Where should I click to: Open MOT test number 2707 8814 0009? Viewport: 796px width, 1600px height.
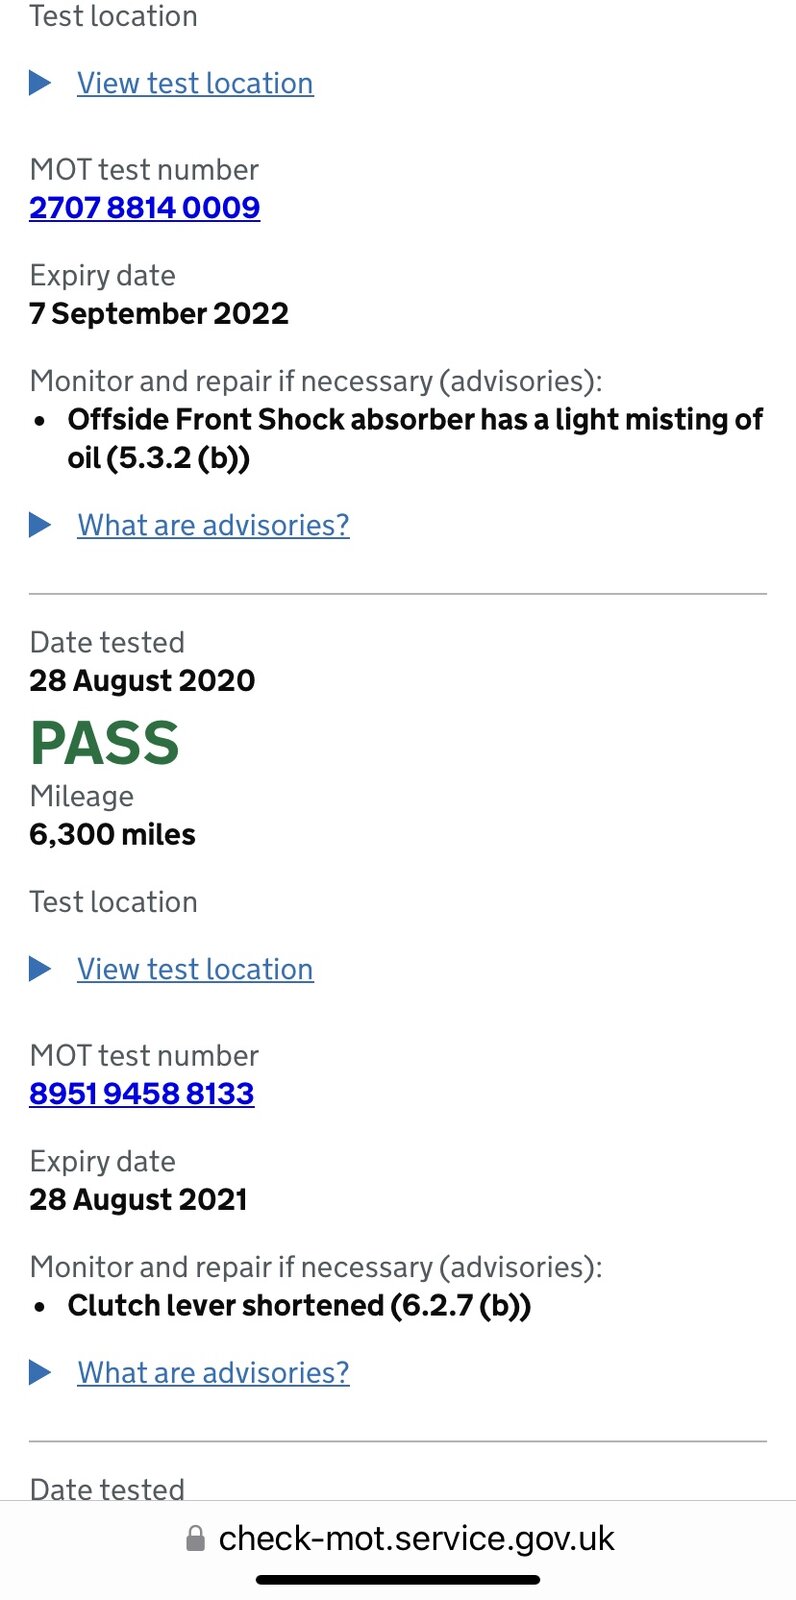145,207
